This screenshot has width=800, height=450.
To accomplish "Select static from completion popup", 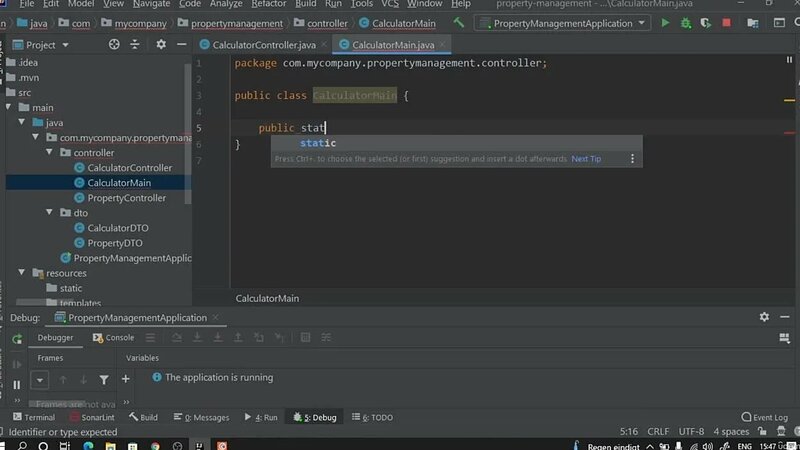I will click(x=456, y=143).
